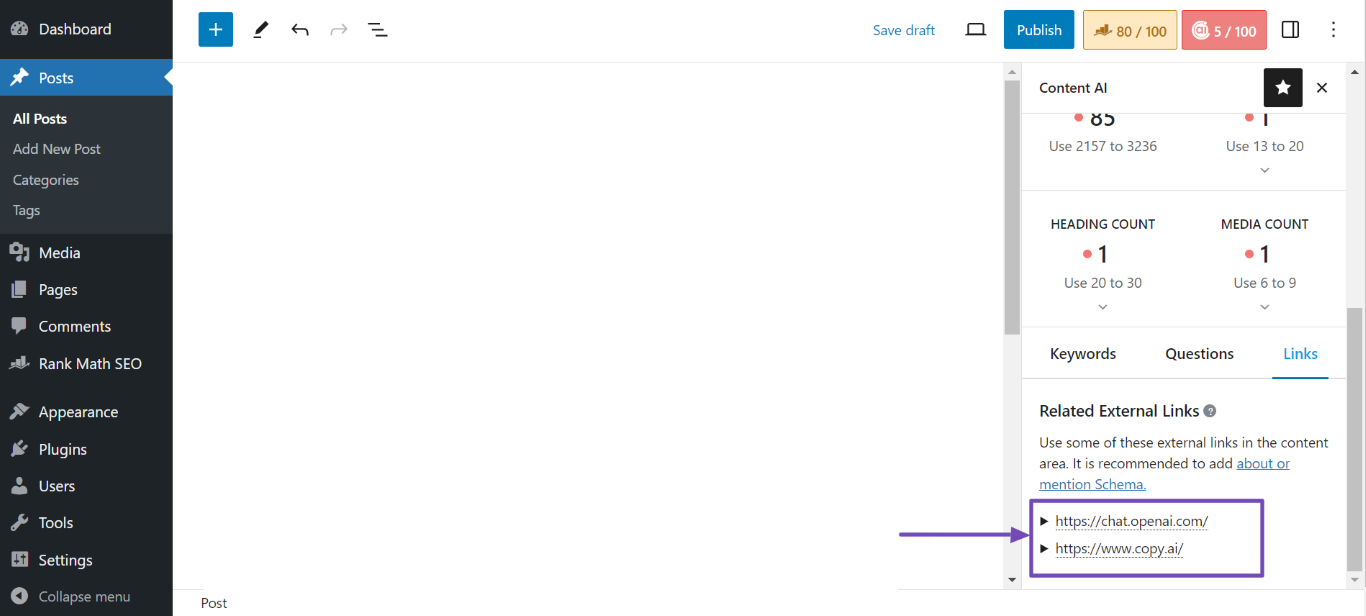
Task: Publish the post
Action: pyautogui.click(x=1039, y=30)
